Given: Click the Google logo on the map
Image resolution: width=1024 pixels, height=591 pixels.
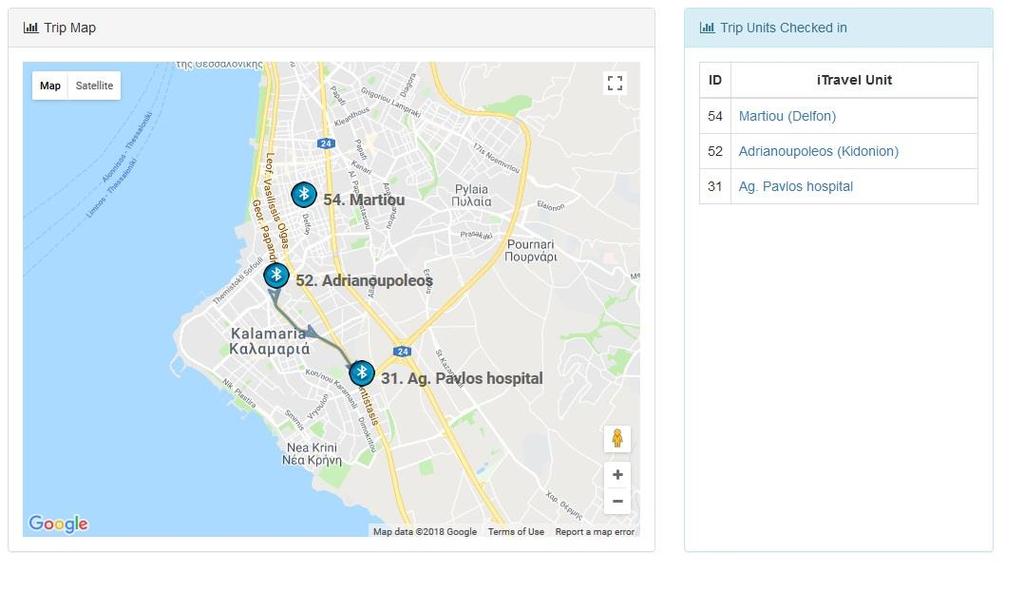Looking at the screenshot, I should pyautogui.click(x=58, y=524).
